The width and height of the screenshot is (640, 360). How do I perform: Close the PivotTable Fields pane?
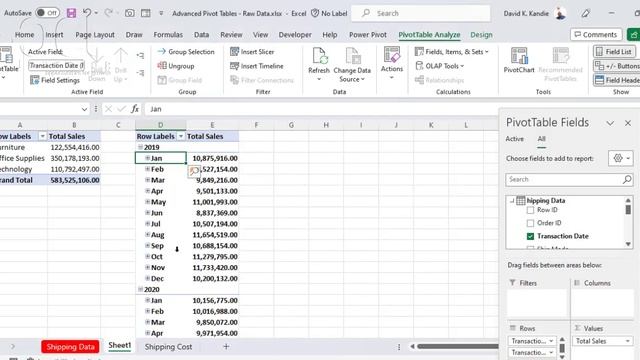tap(628, 123)
